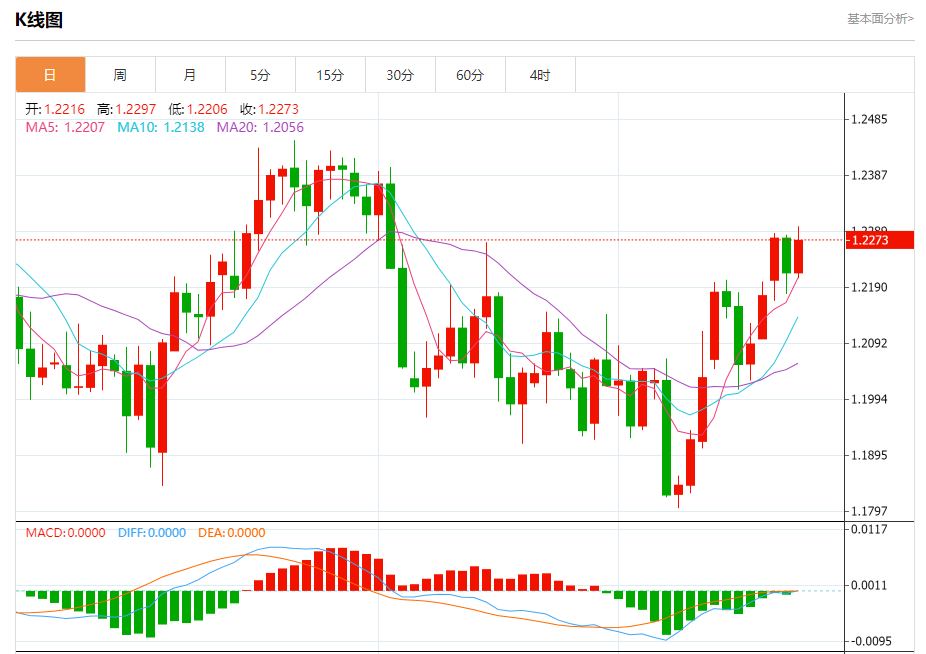Click the MA20: 1.2056 indicator label

(x=260, y=127)
